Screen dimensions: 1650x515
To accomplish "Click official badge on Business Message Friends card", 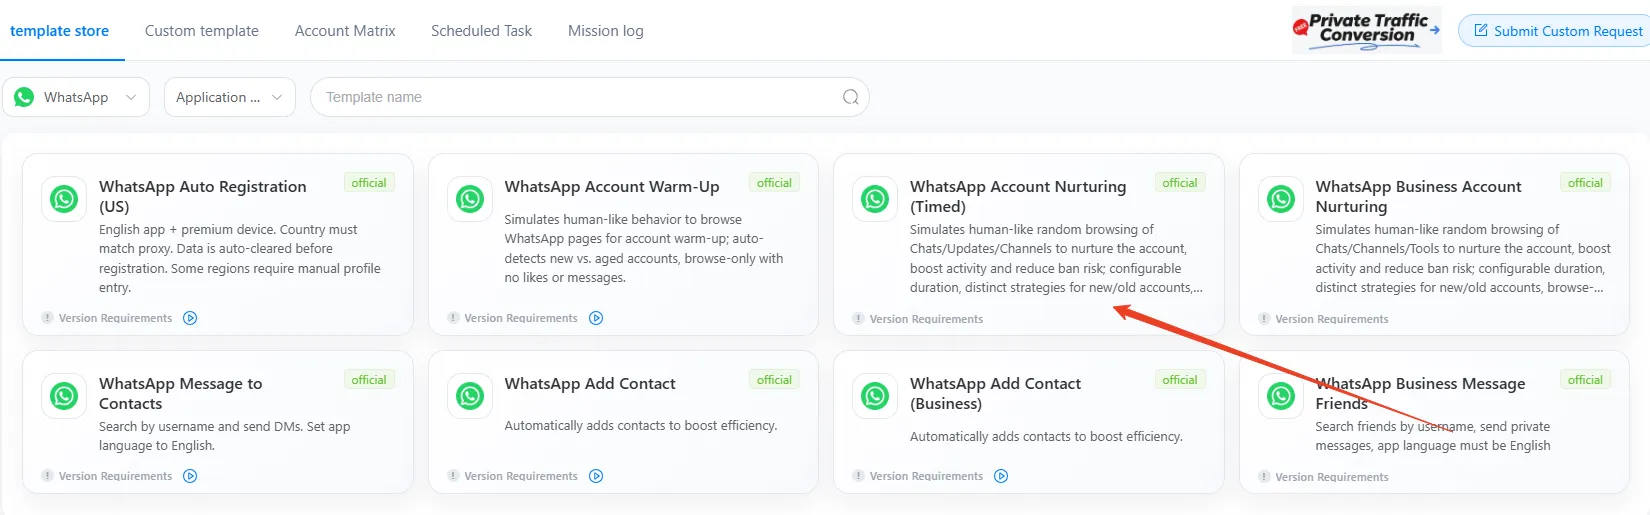I will (x=1585, y=380).
